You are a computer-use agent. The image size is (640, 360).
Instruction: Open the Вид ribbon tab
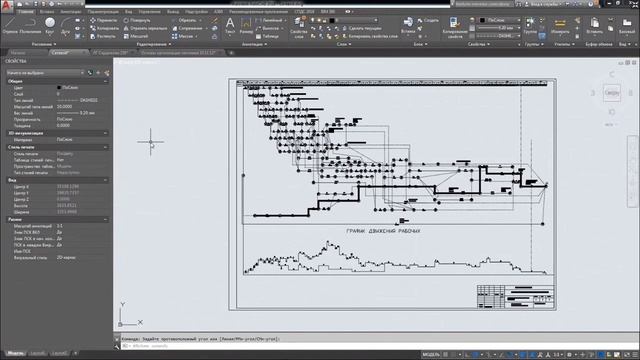pyautogui.click(x=129, y=12)
